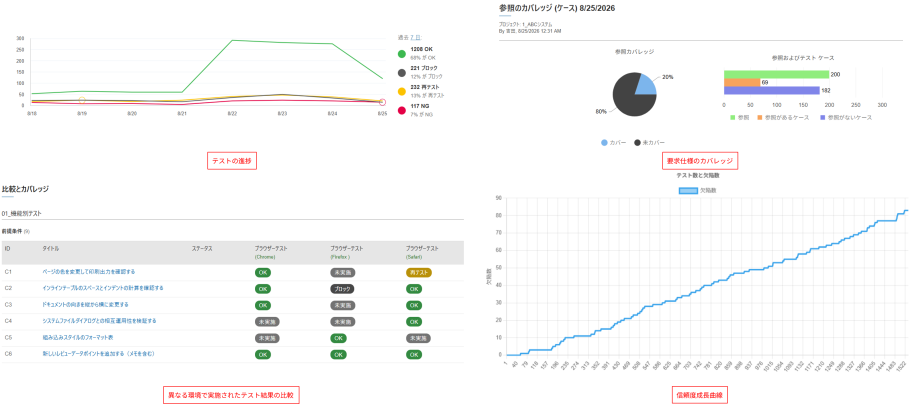The height and width of the screenshot is (404, 920).
Task: Click the ステータス column header
Action: 202,249
